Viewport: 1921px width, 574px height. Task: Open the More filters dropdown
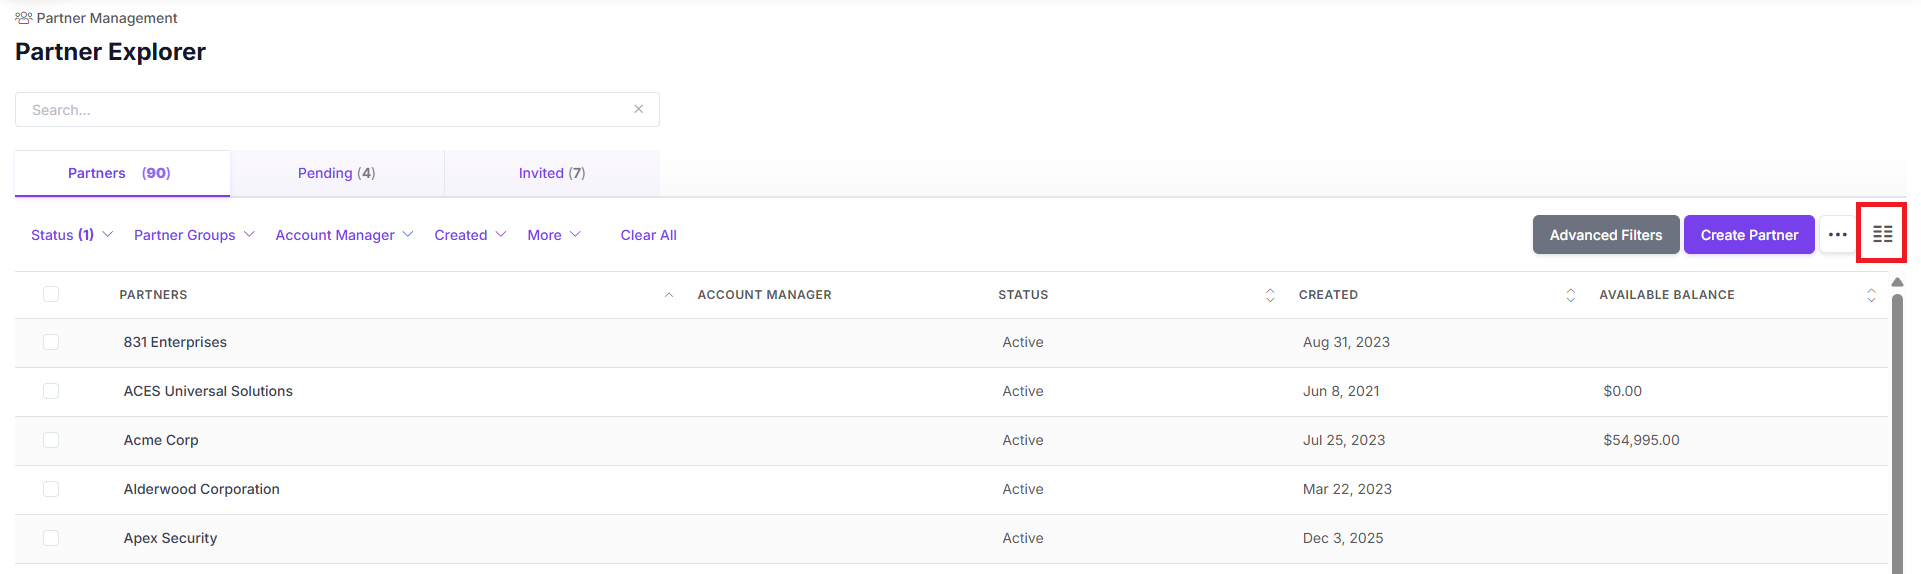[x=554, y=235]
